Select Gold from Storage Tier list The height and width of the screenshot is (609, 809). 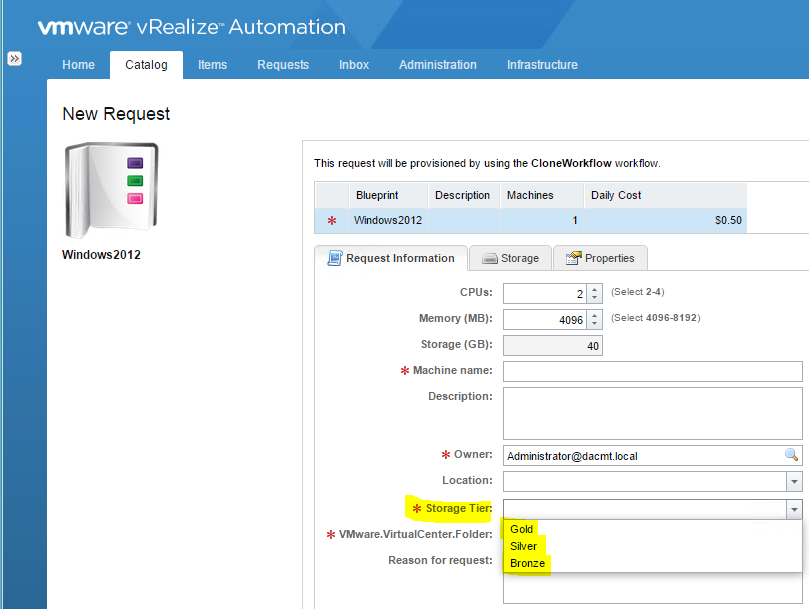click(x=522, y=529)
